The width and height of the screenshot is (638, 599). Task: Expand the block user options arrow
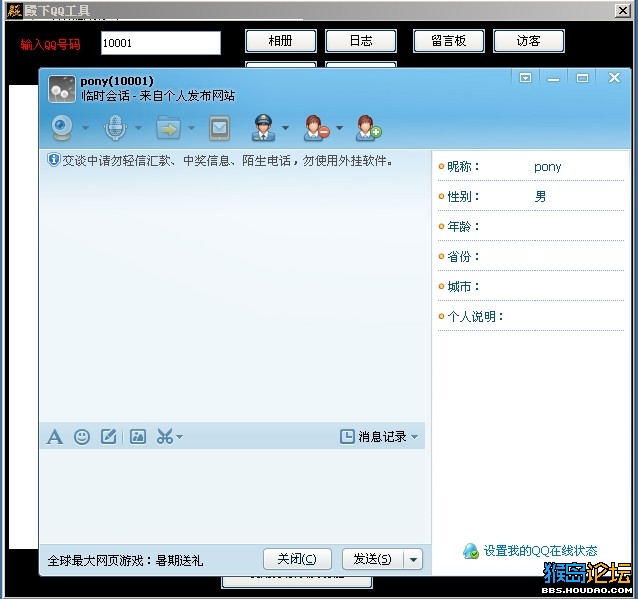[x=339, y=128]
